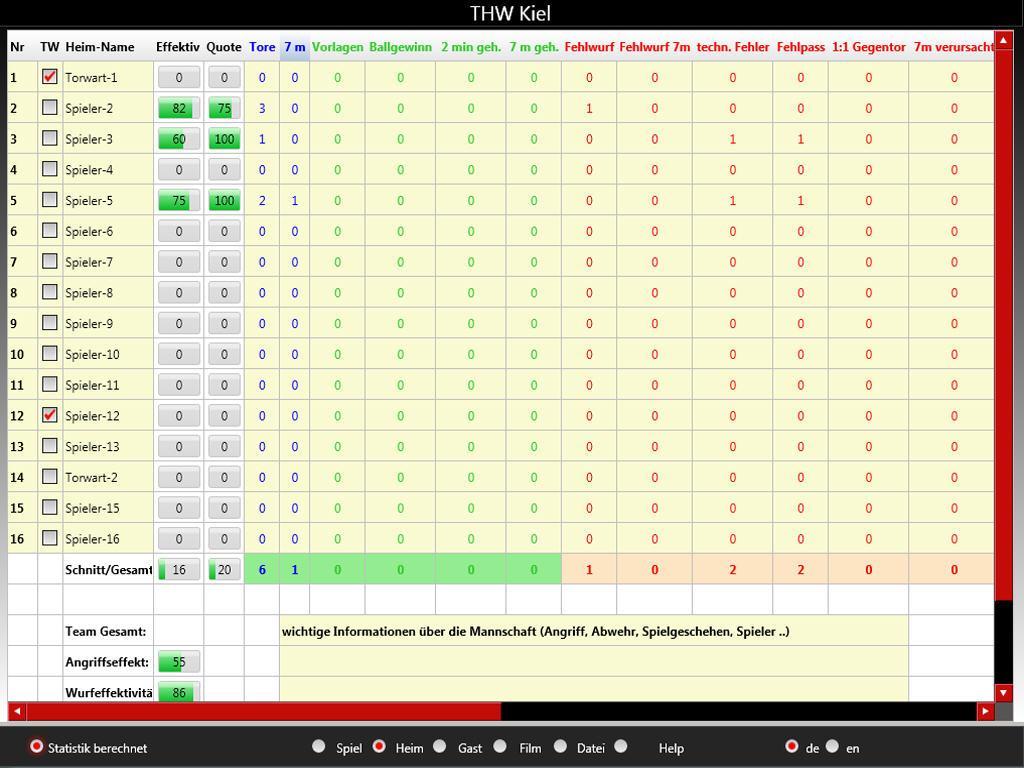Uncheck the TW checkbox for Torwart-1
Viewport: 1024px width, 768px height.
tap(50, 77)
